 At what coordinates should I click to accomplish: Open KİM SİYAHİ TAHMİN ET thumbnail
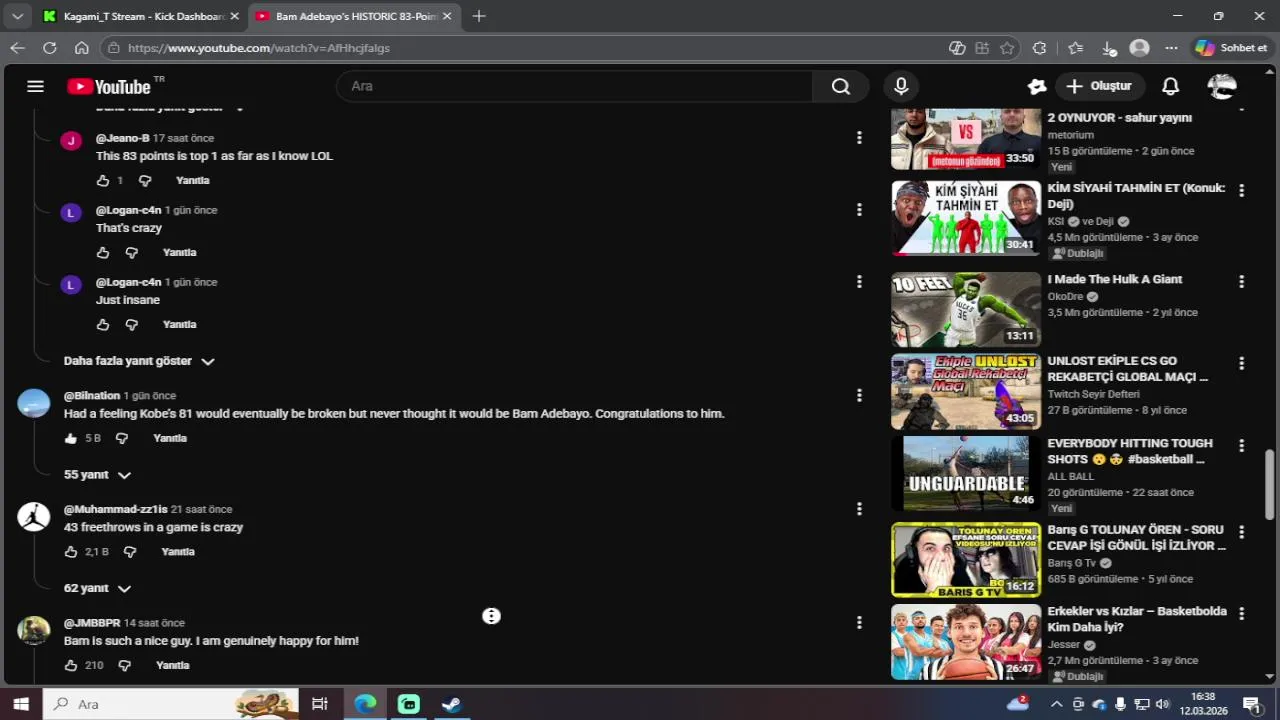pyautogui.click(x=966, y=218)
